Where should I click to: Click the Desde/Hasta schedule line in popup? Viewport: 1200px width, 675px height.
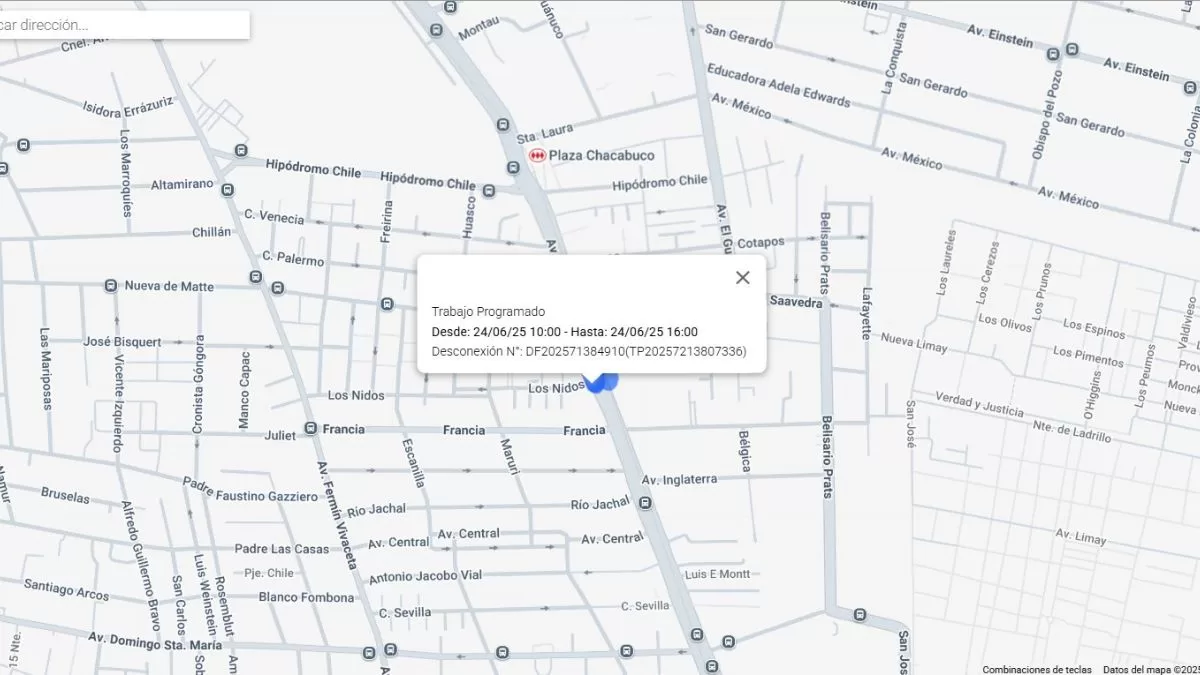pyautogui.click(x=564, y=332)
